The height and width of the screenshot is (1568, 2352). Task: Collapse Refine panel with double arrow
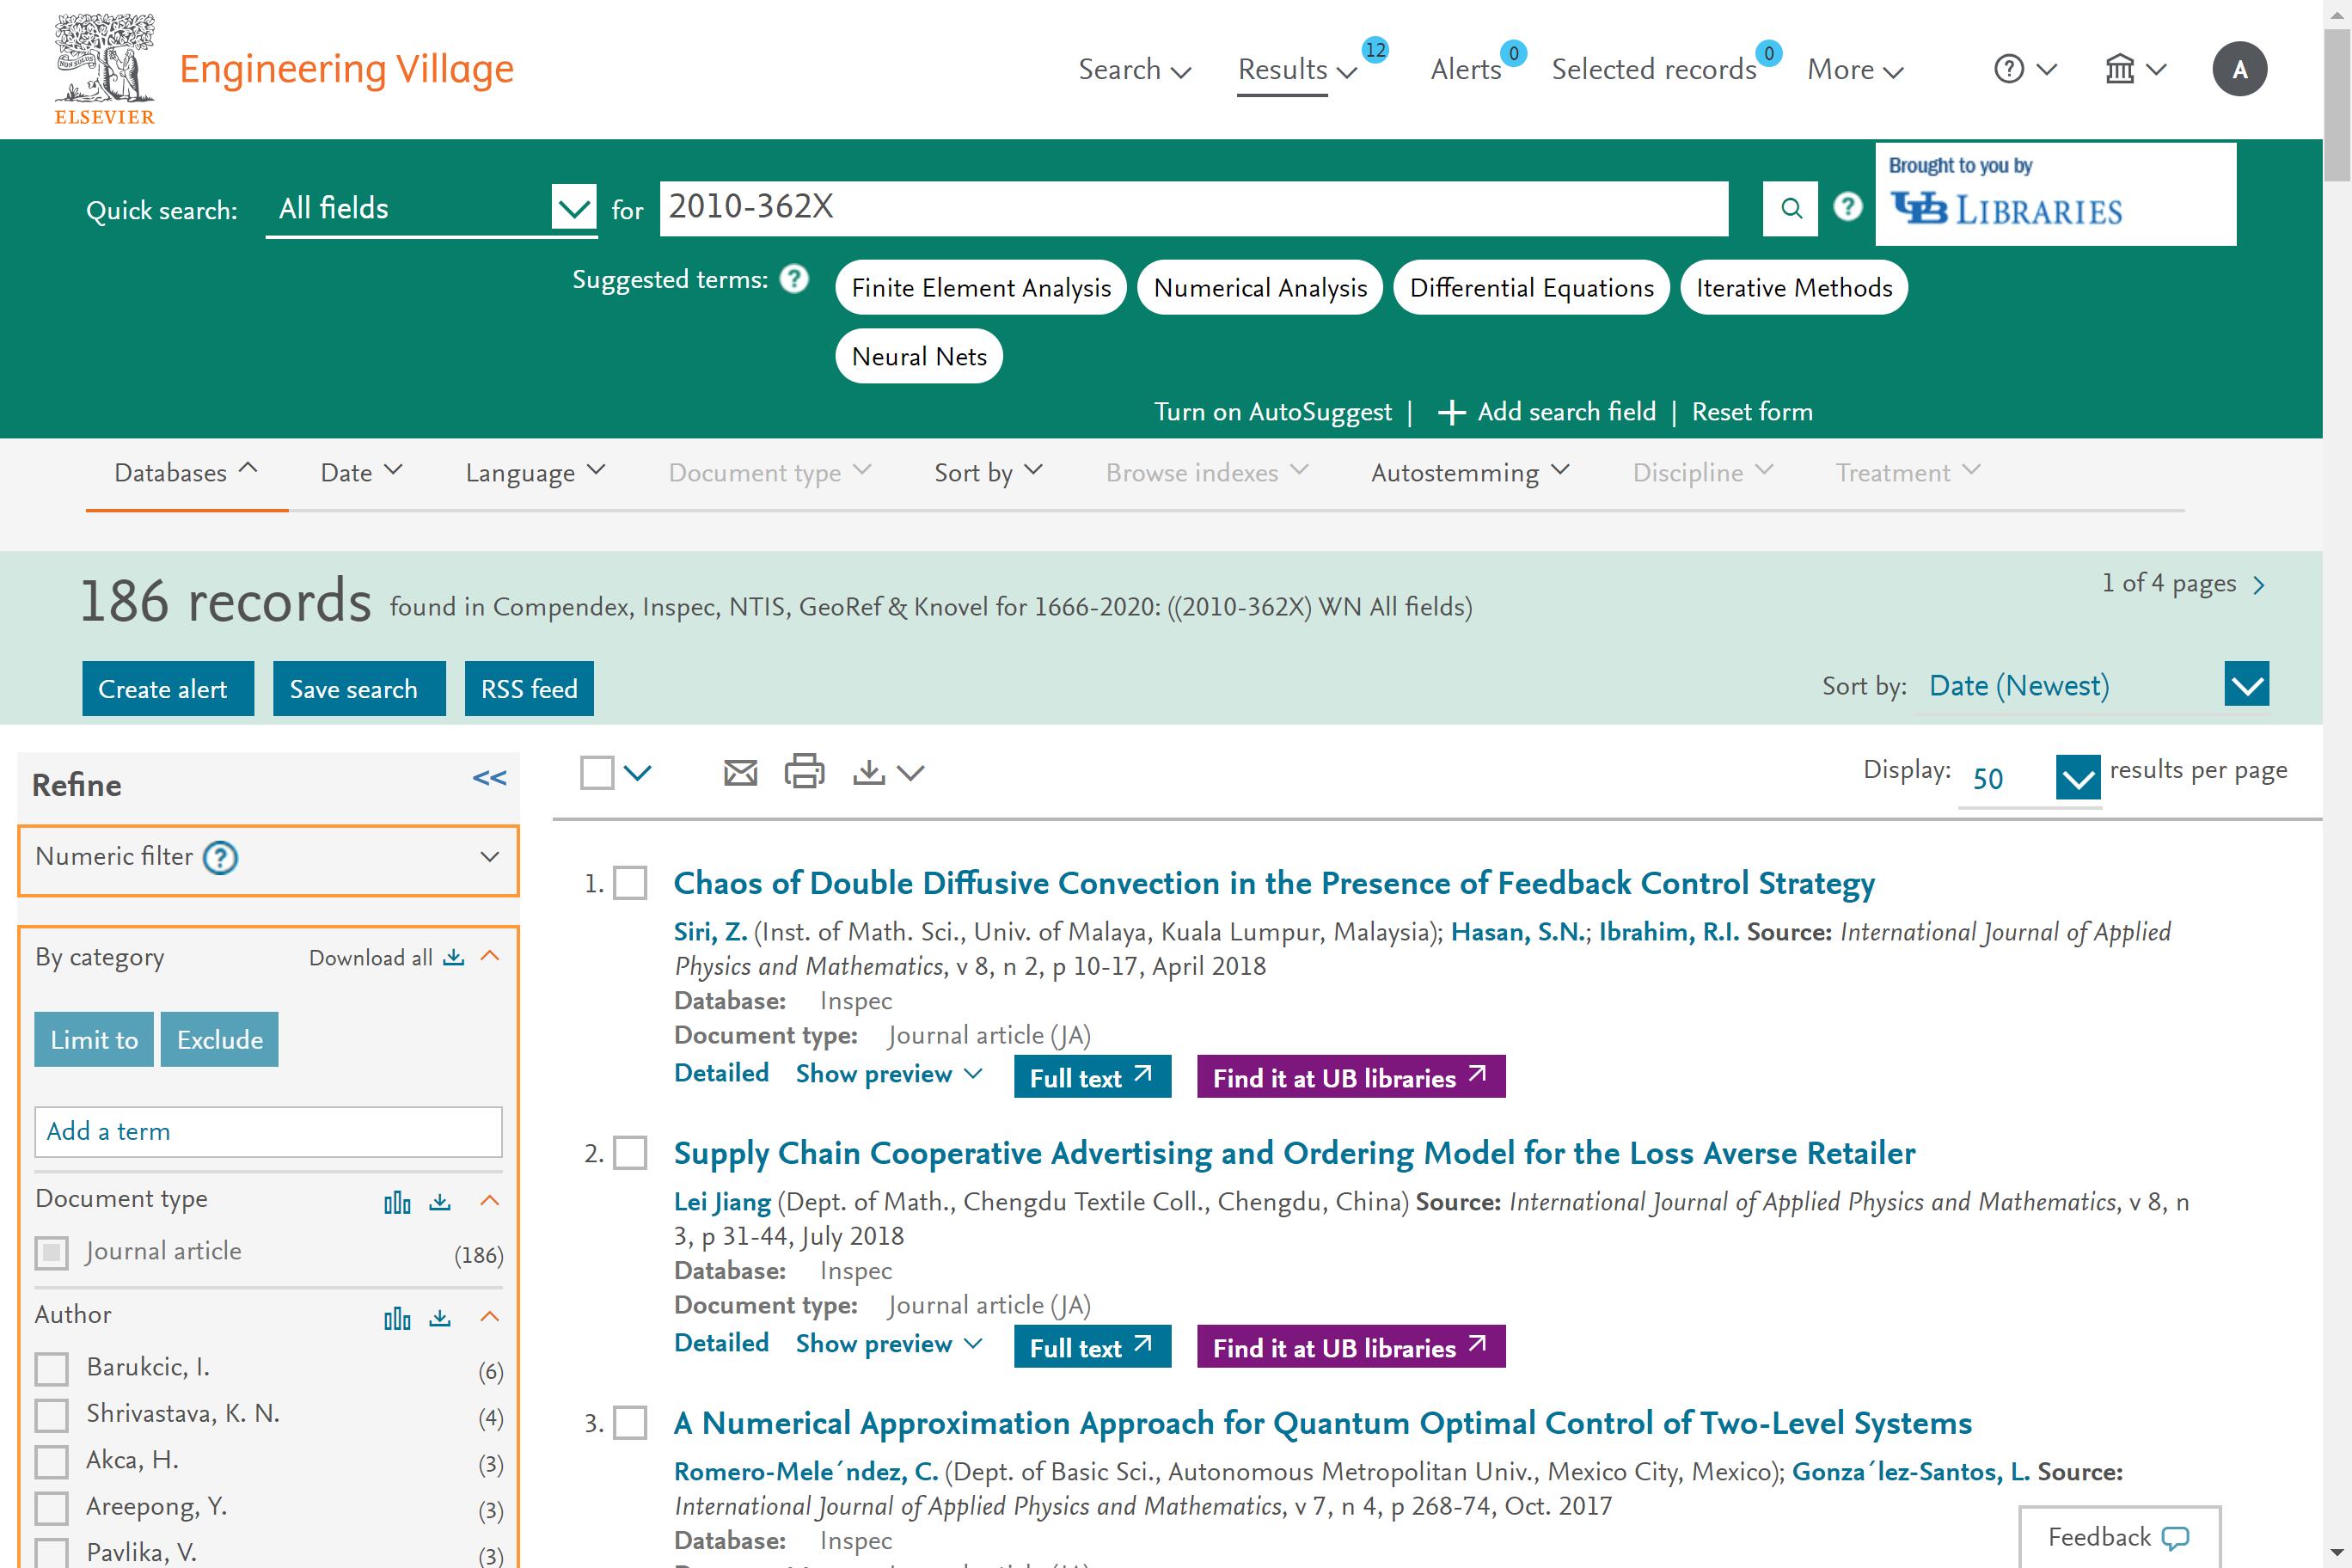[489, 778]
